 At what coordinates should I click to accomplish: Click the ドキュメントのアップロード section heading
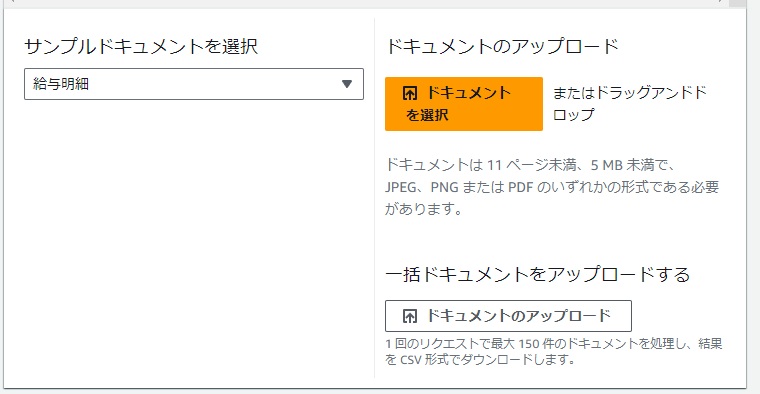click(502, 47)
